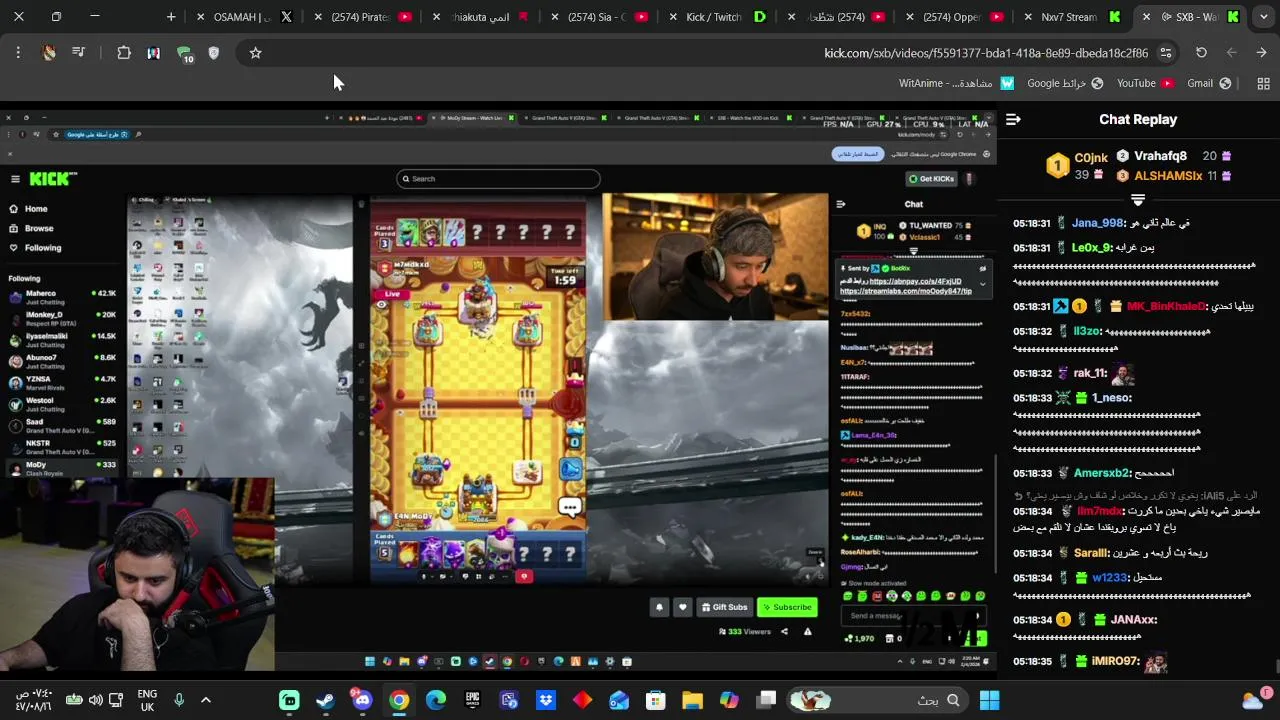Bookmark this page with the star
Viewport: 1280px width, 720px height.
coord(255,53)
